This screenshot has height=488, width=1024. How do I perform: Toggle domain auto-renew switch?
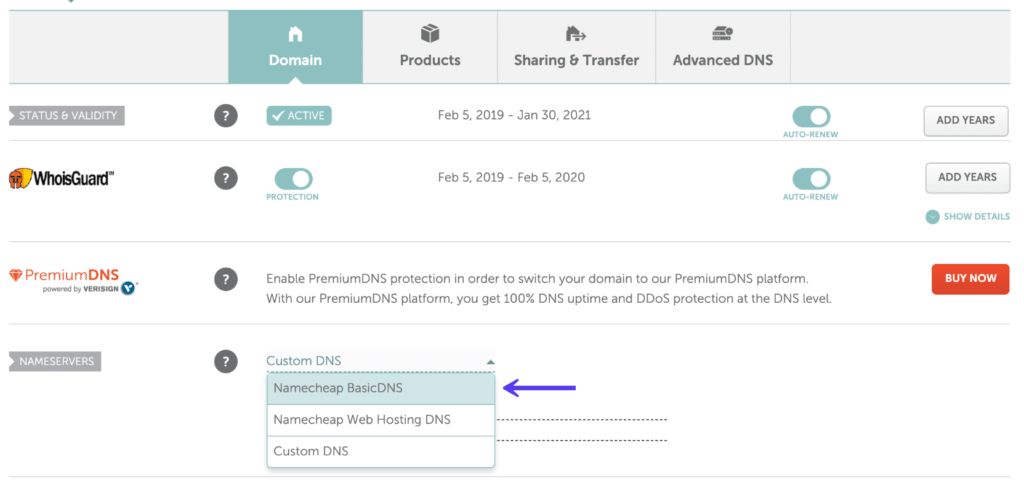pos(811,117)
